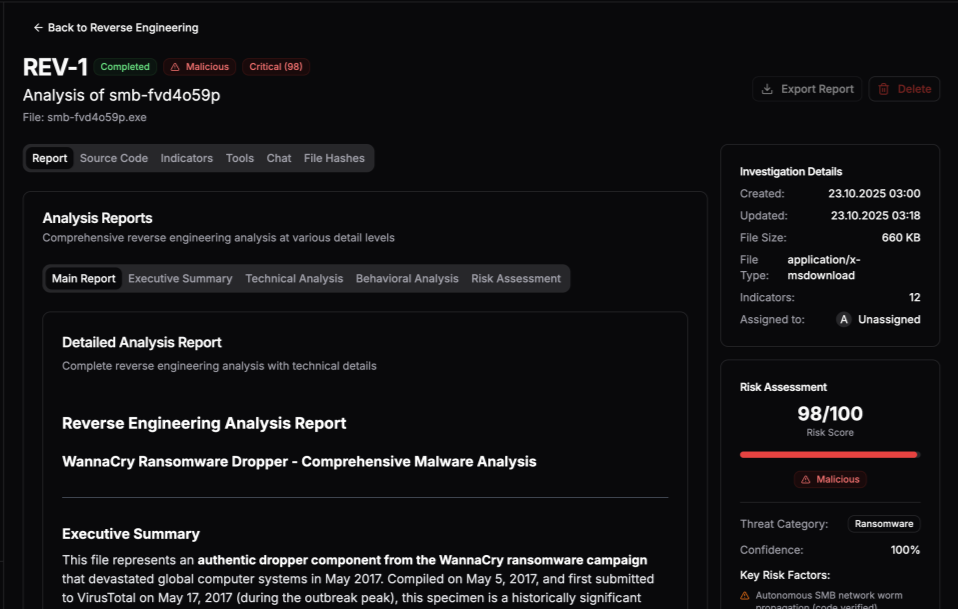The height and width of the screenshot is (609, 958).
Task: Click the Ransomware threat category badge
Action: [x=883, y=524]
